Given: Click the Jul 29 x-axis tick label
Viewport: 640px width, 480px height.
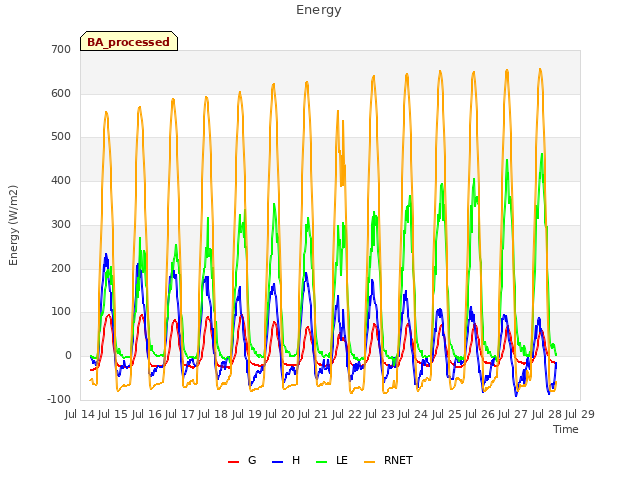Looking at the screenshot, I should coord(580,414).
